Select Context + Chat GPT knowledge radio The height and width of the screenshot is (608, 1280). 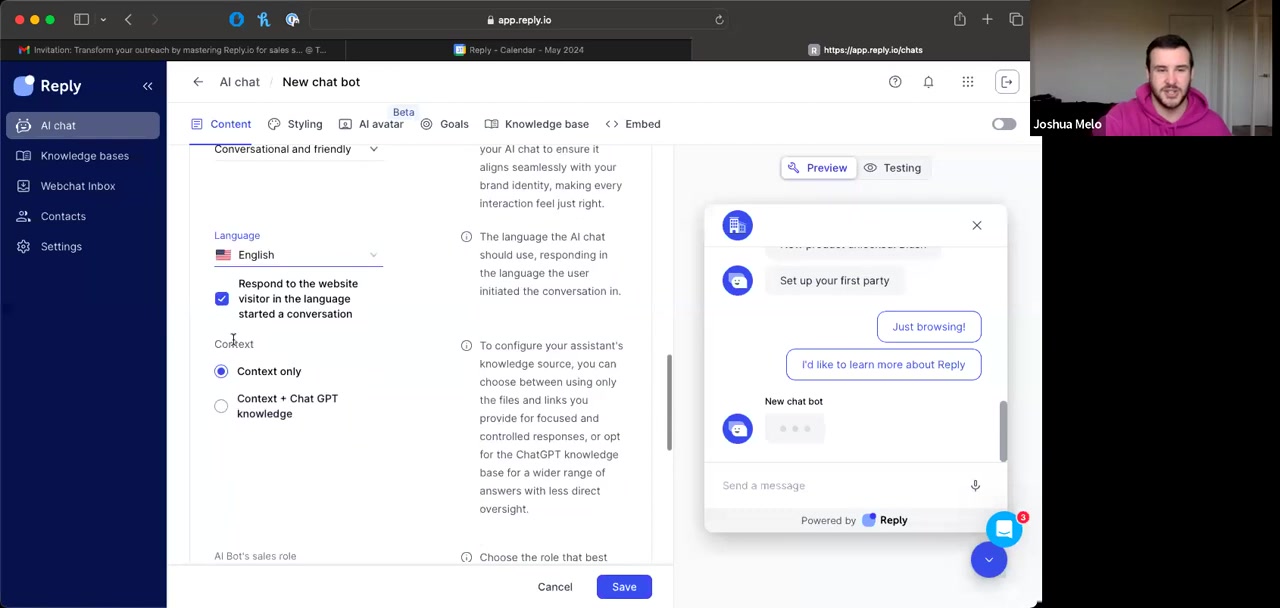click(221, 406)
